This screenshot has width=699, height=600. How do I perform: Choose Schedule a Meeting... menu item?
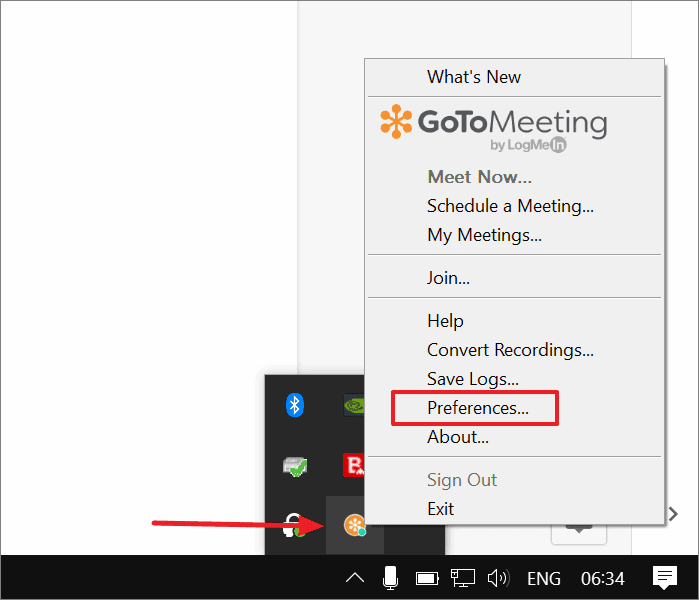514,206
